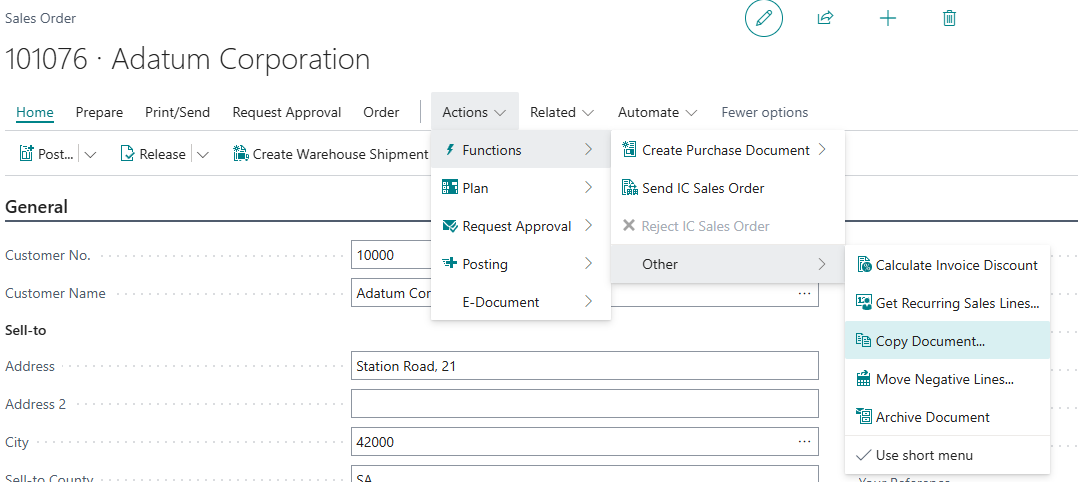Switch to the Home tab

[x=34, y=112]
